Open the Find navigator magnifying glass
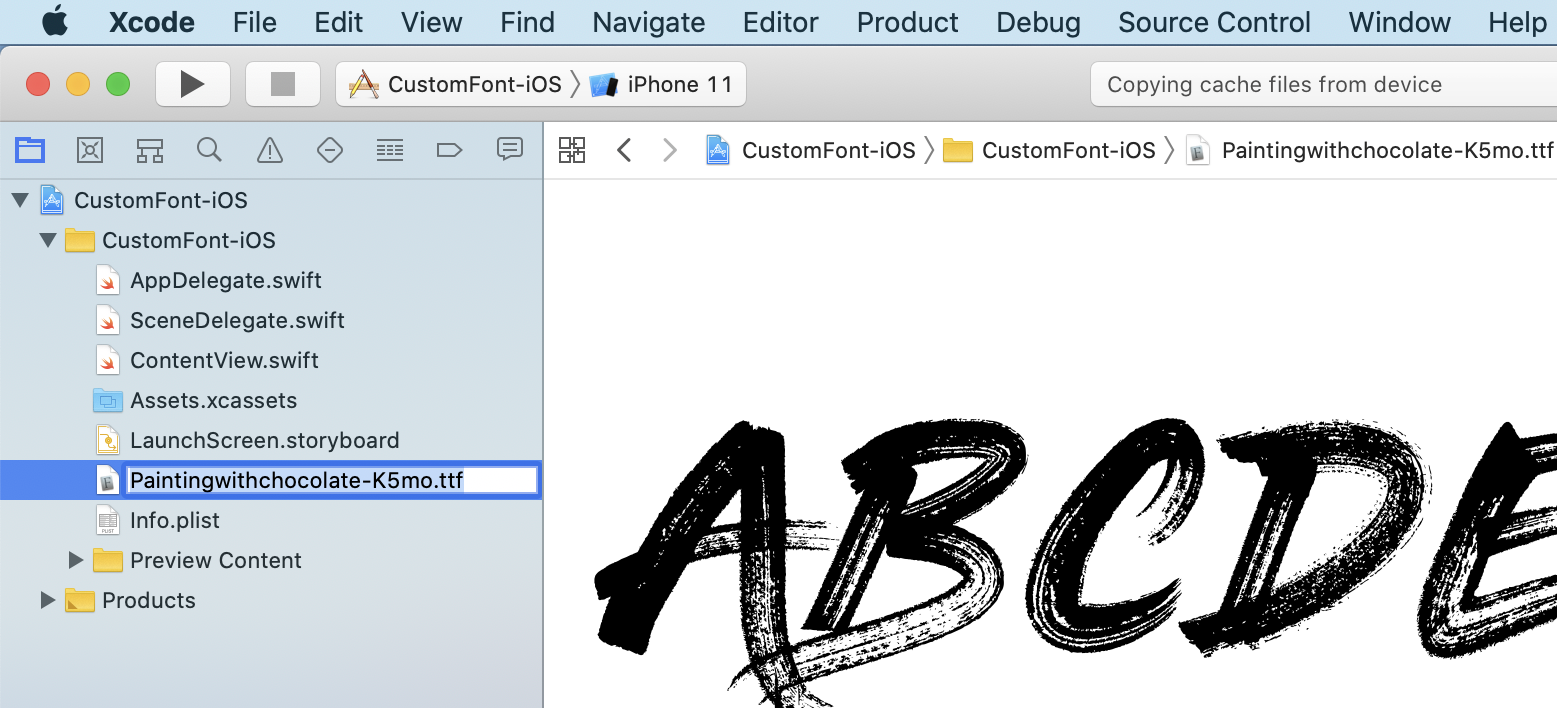Screen dimensions: 1557x708 pos(209,150)
